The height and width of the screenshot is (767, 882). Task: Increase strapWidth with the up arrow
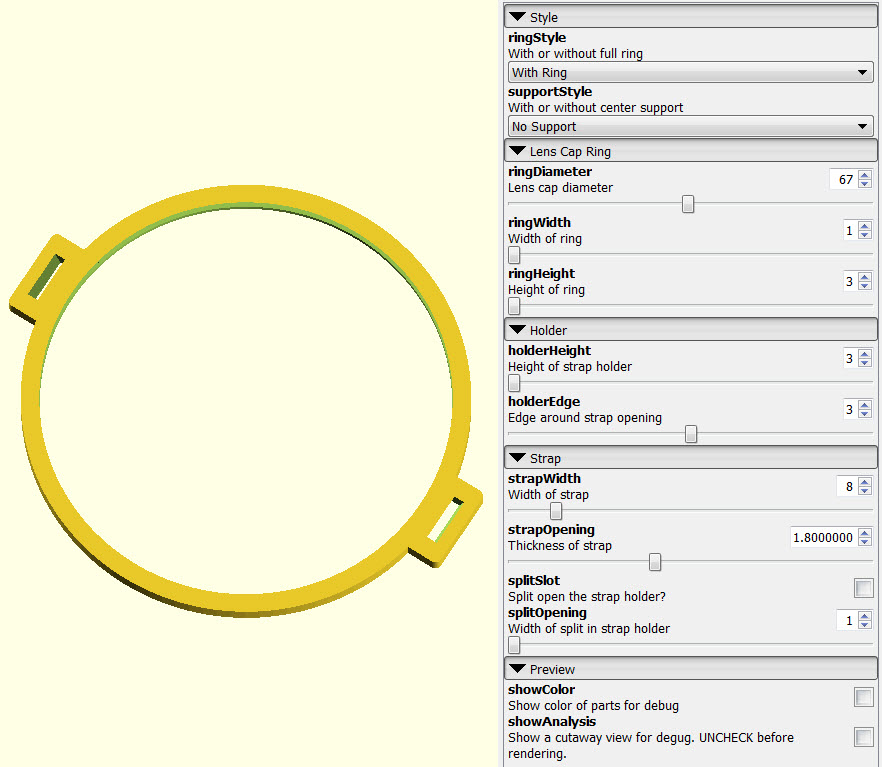865,482
